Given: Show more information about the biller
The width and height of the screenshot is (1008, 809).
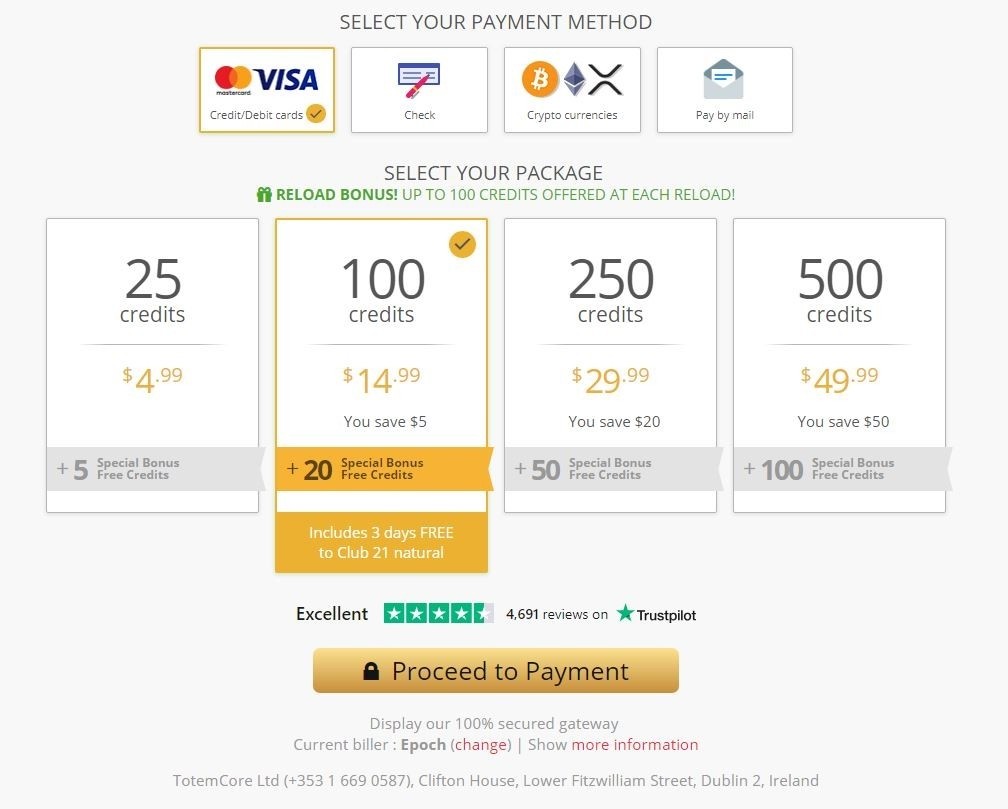Looking at the screenshot, I should [634, 745].
